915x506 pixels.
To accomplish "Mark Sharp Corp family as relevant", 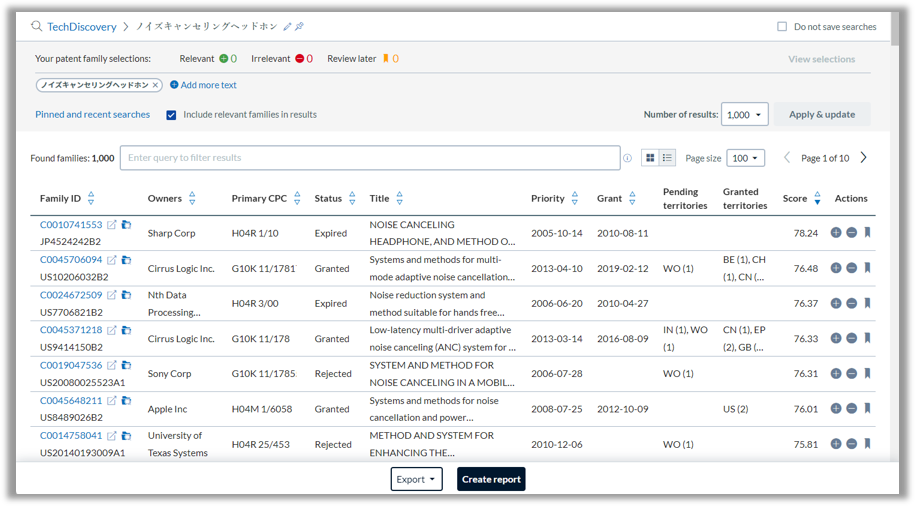I will pos(836,233).
